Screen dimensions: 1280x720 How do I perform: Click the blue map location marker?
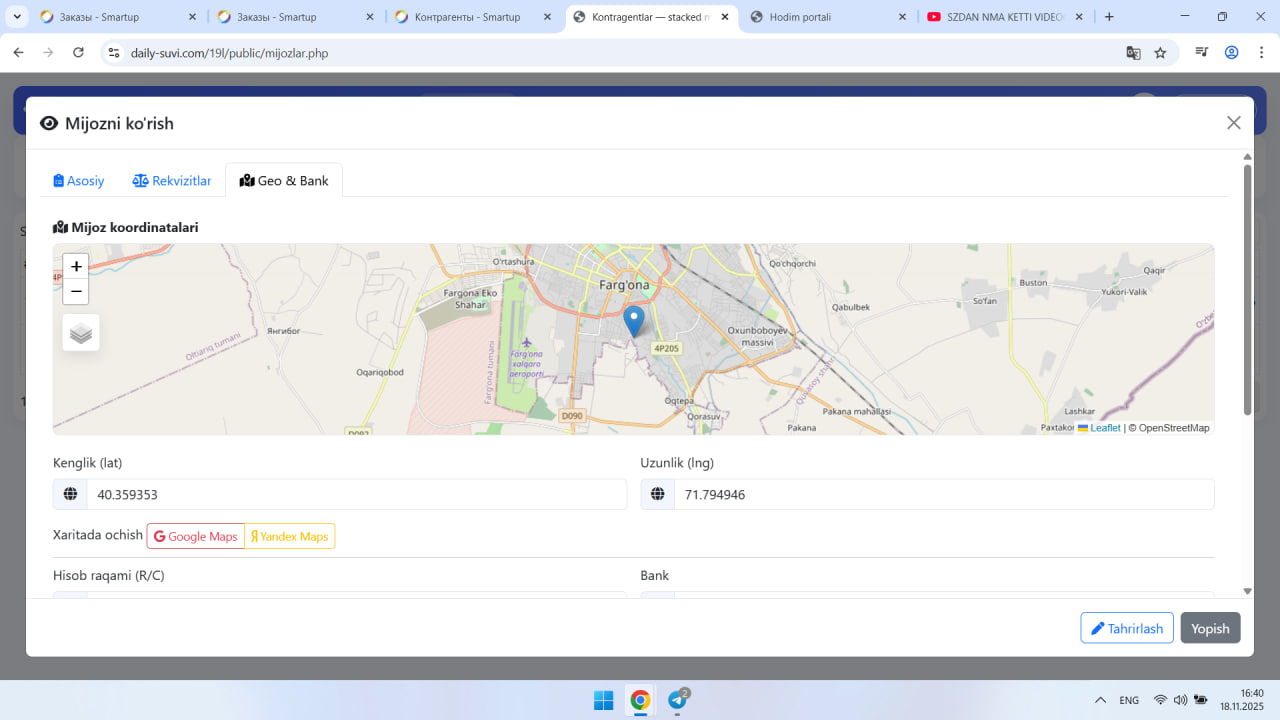click(x=633, y=321)
